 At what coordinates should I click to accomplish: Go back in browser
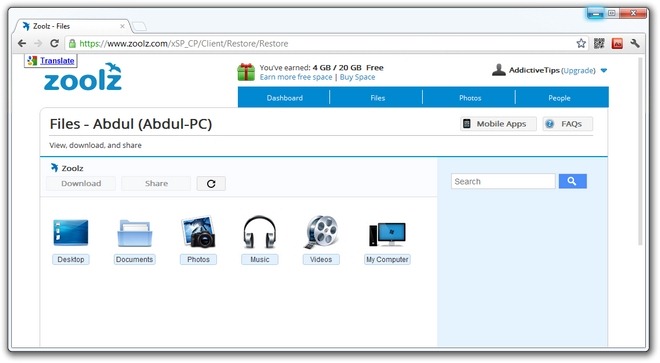coord(22,43)
